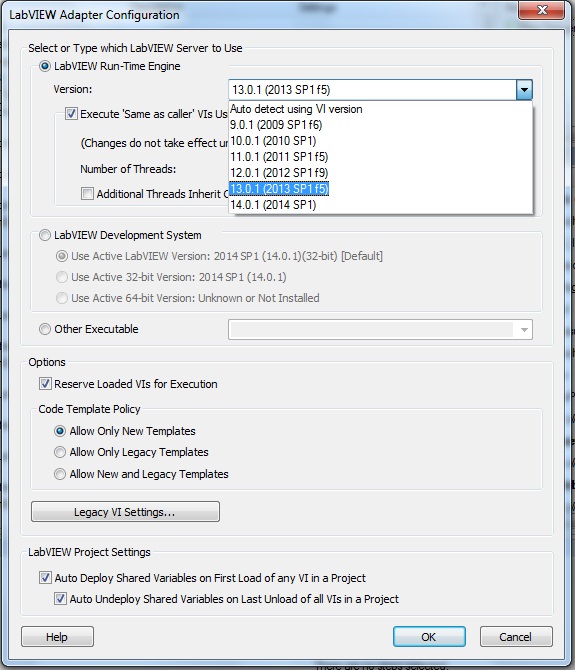575x670 pixels.
Task: Open Legacy VI Settings dialog
Action: click(125, 512)
